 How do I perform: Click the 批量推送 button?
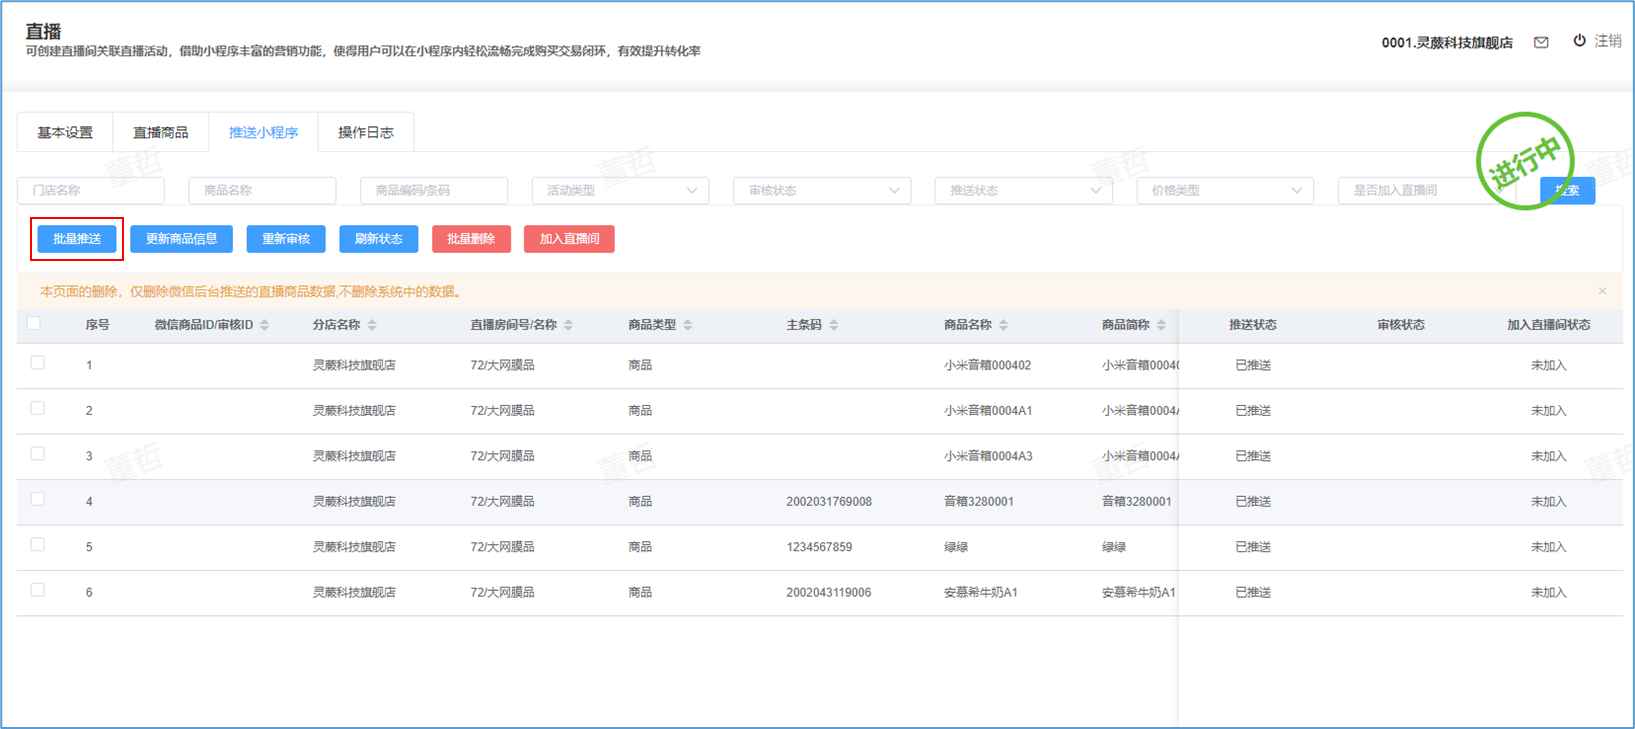pos(77,239)
